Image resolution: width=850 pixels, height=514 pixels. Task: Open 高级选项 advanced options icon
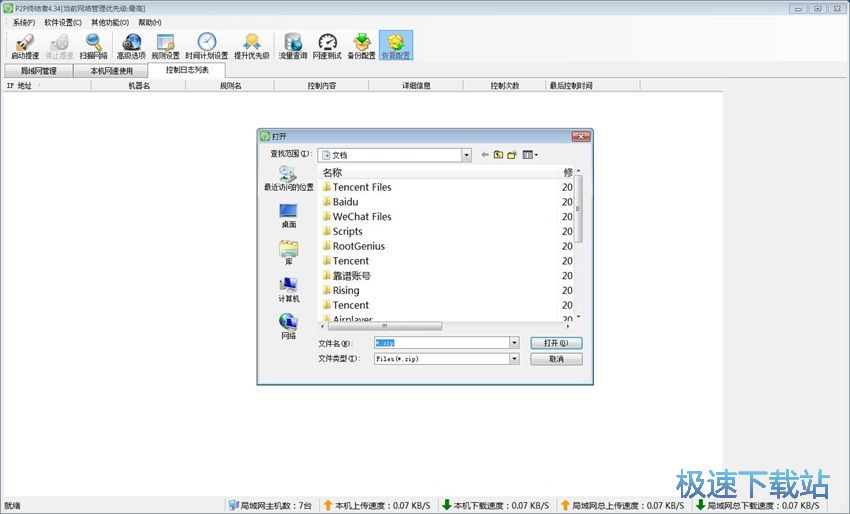(131, 46)
